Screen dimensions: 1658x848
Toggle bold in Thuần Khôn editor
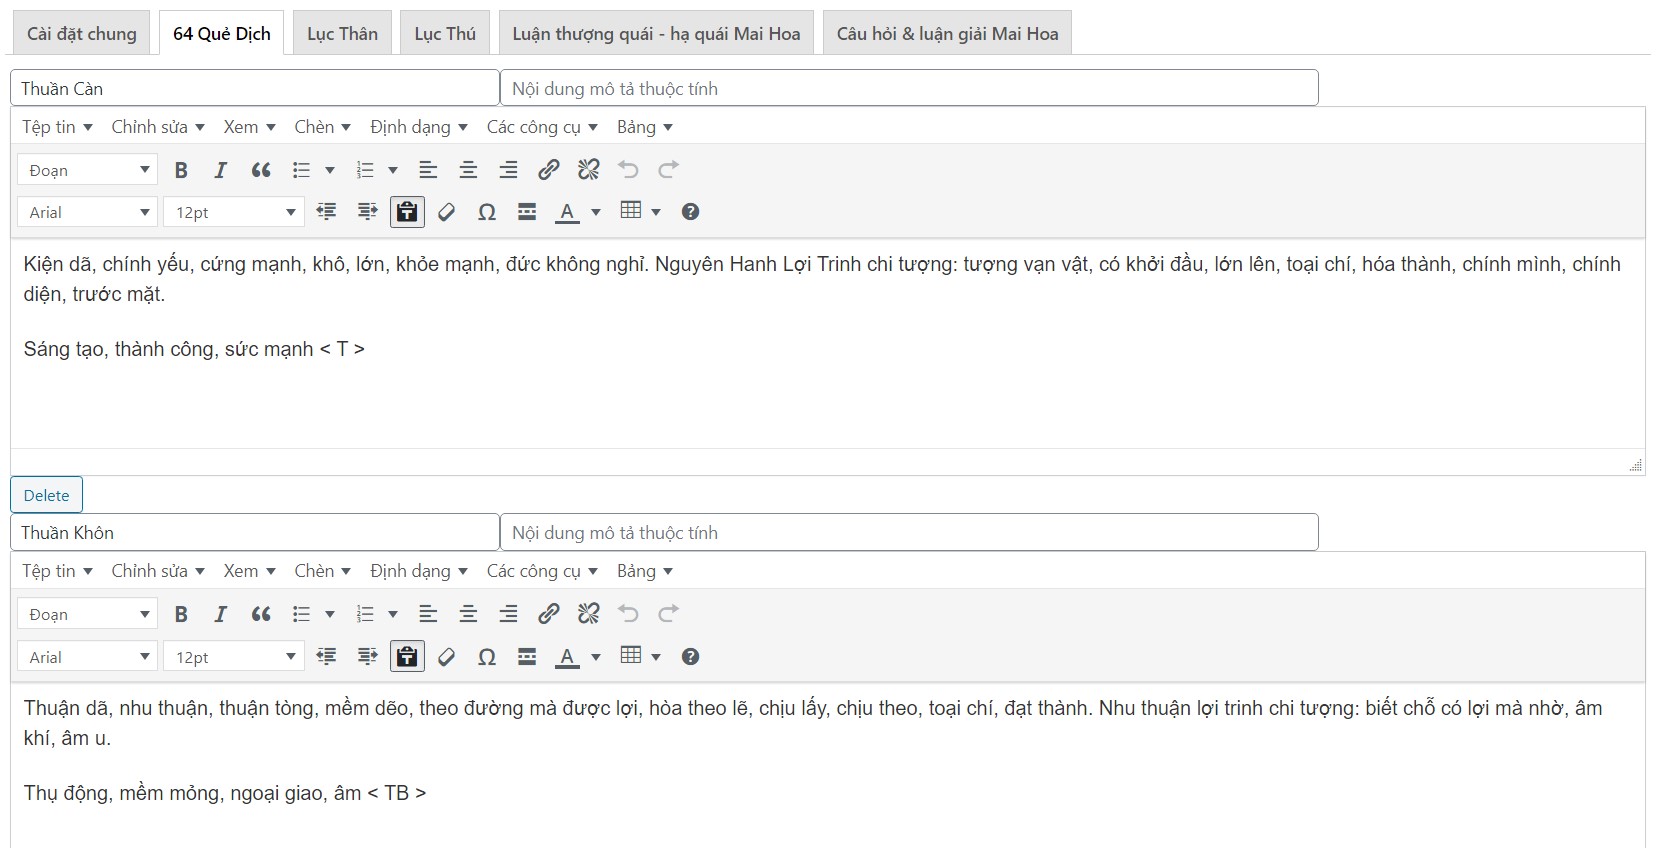[181, 614]
